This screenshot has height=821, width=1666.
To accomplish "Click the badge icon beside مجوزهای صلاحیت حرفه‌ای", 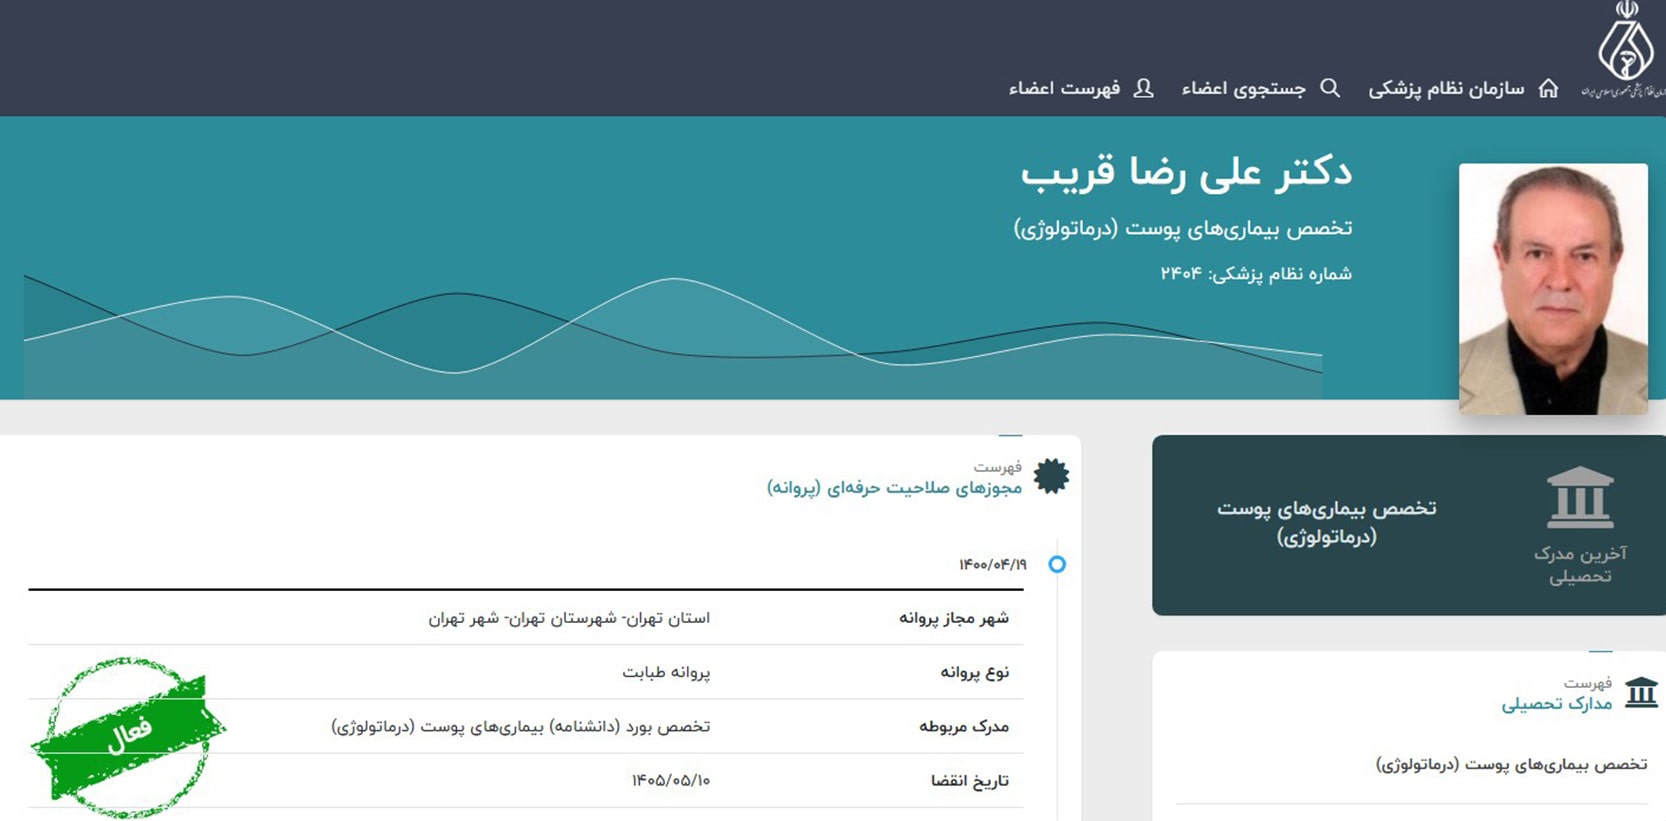I will [x=1051, y=476].
